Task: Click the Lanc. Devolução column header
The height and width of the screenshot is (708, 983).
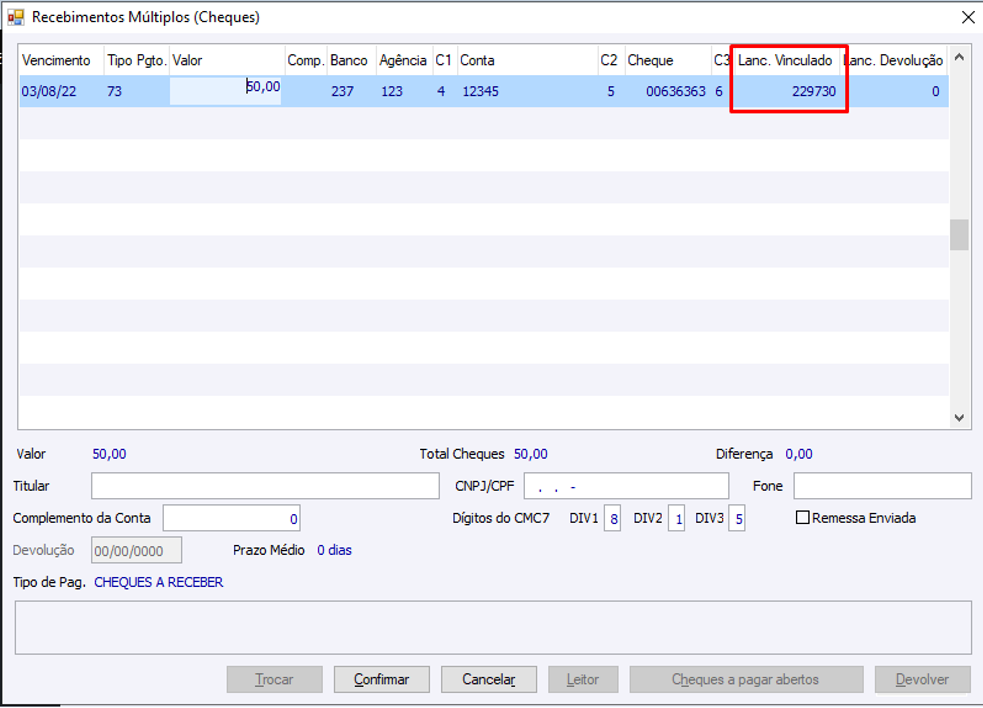Action: (x=895, y=60)
